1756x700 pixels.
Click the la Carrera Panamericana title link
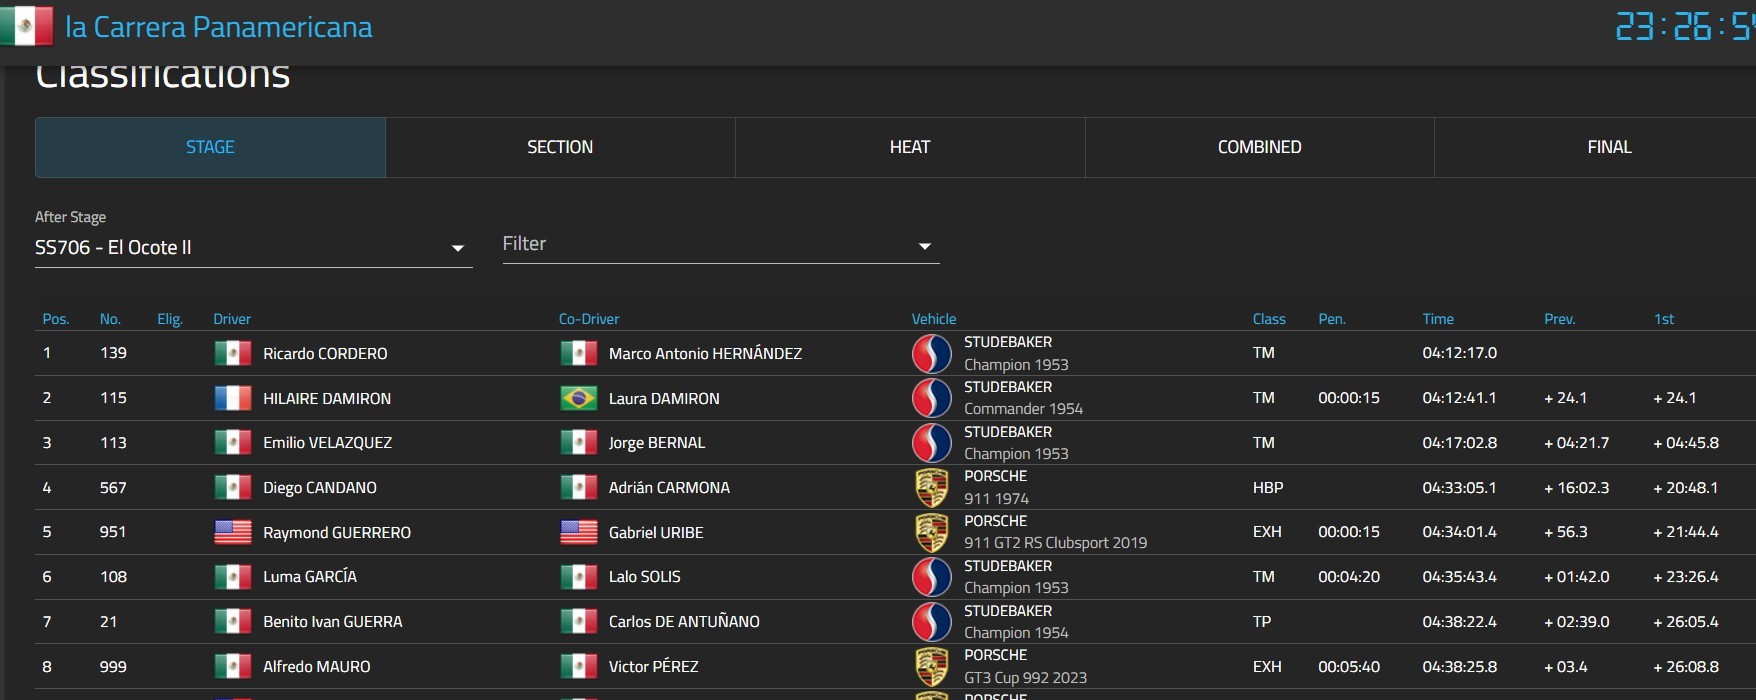[219, 28]
